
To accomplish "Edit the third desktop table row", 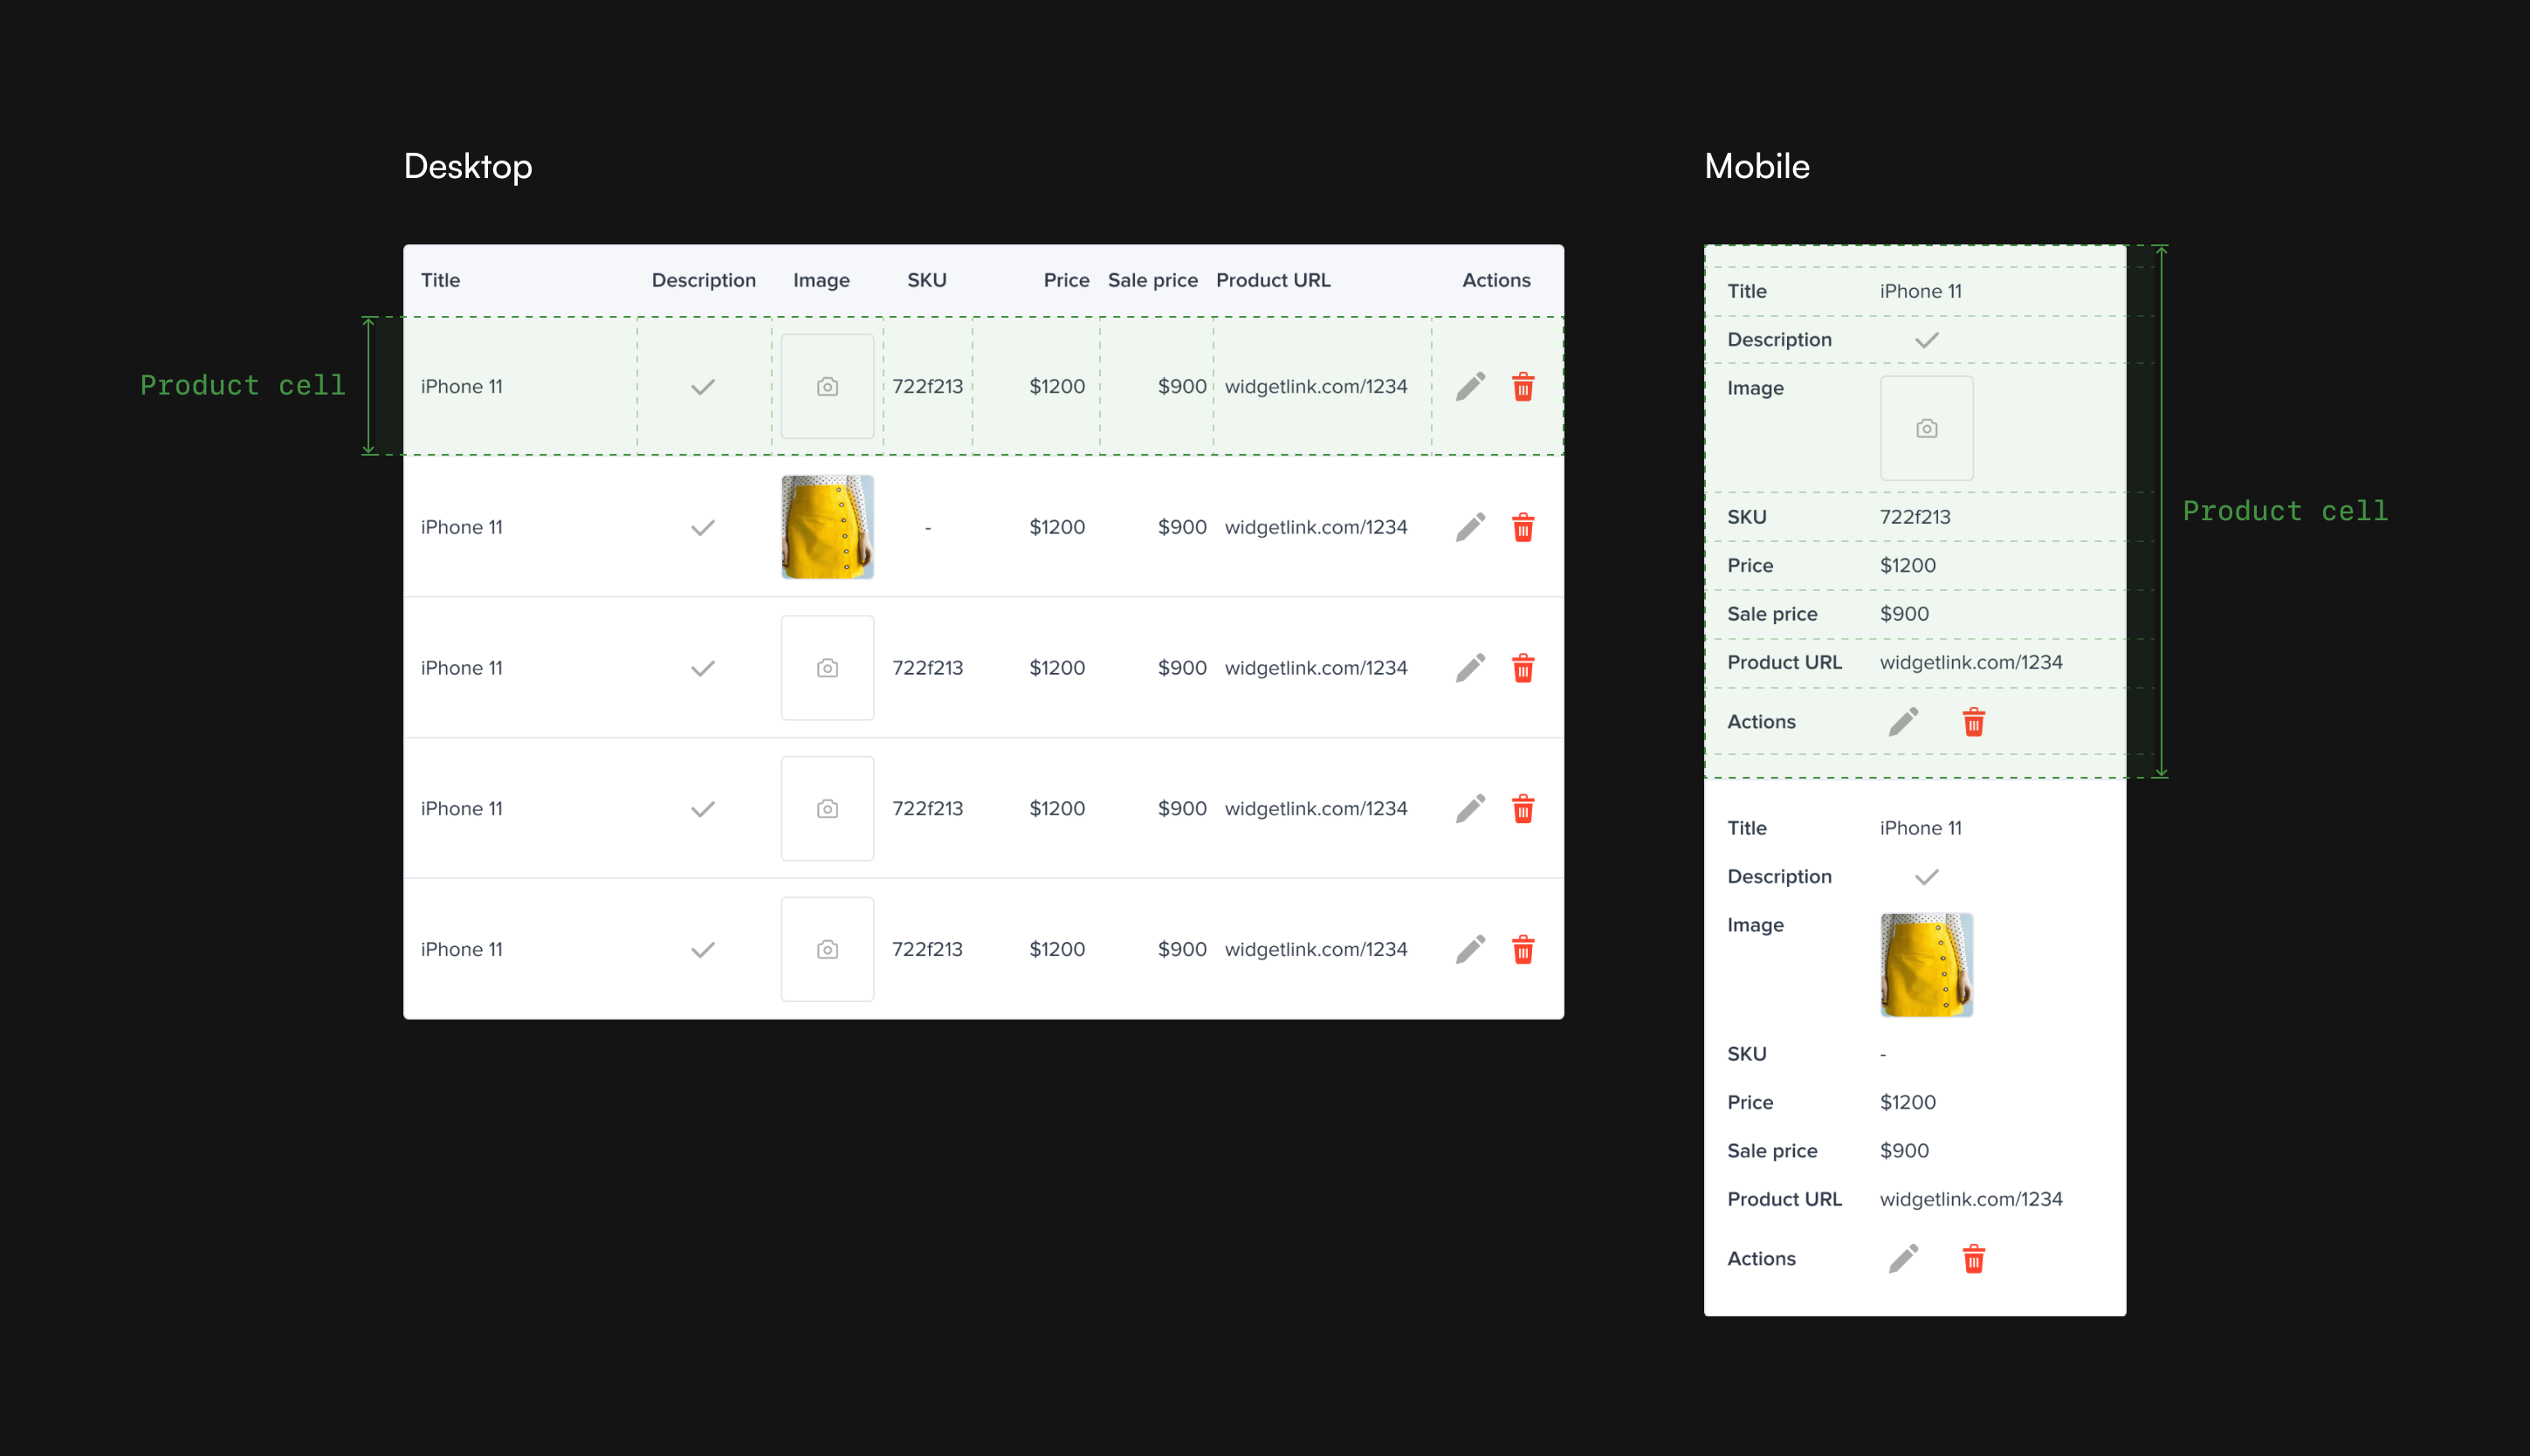I will (x=1470, y=668).
